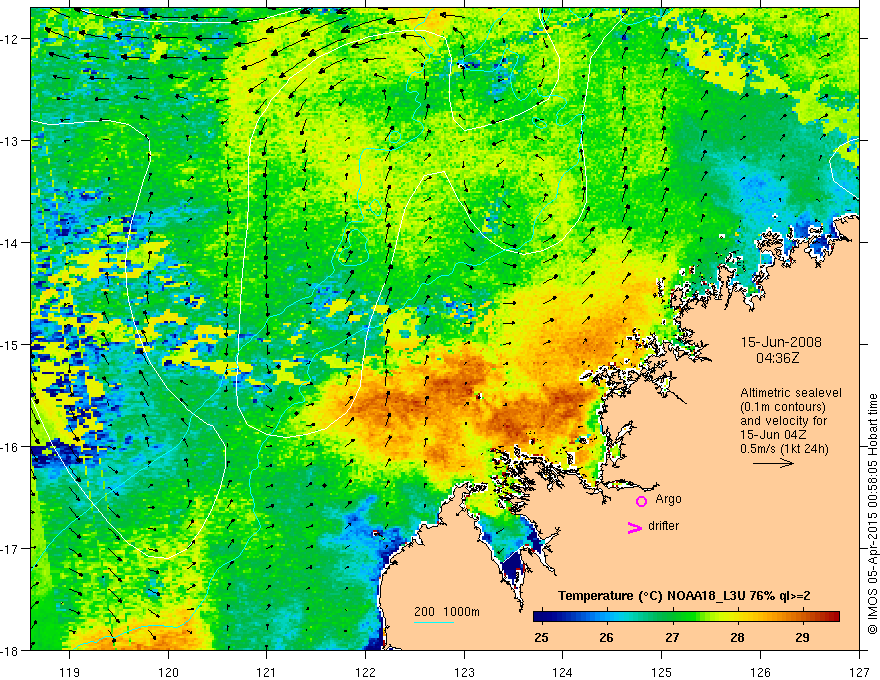
Task: Click longitude axis label '126'
Action: (x=760, y=672)
